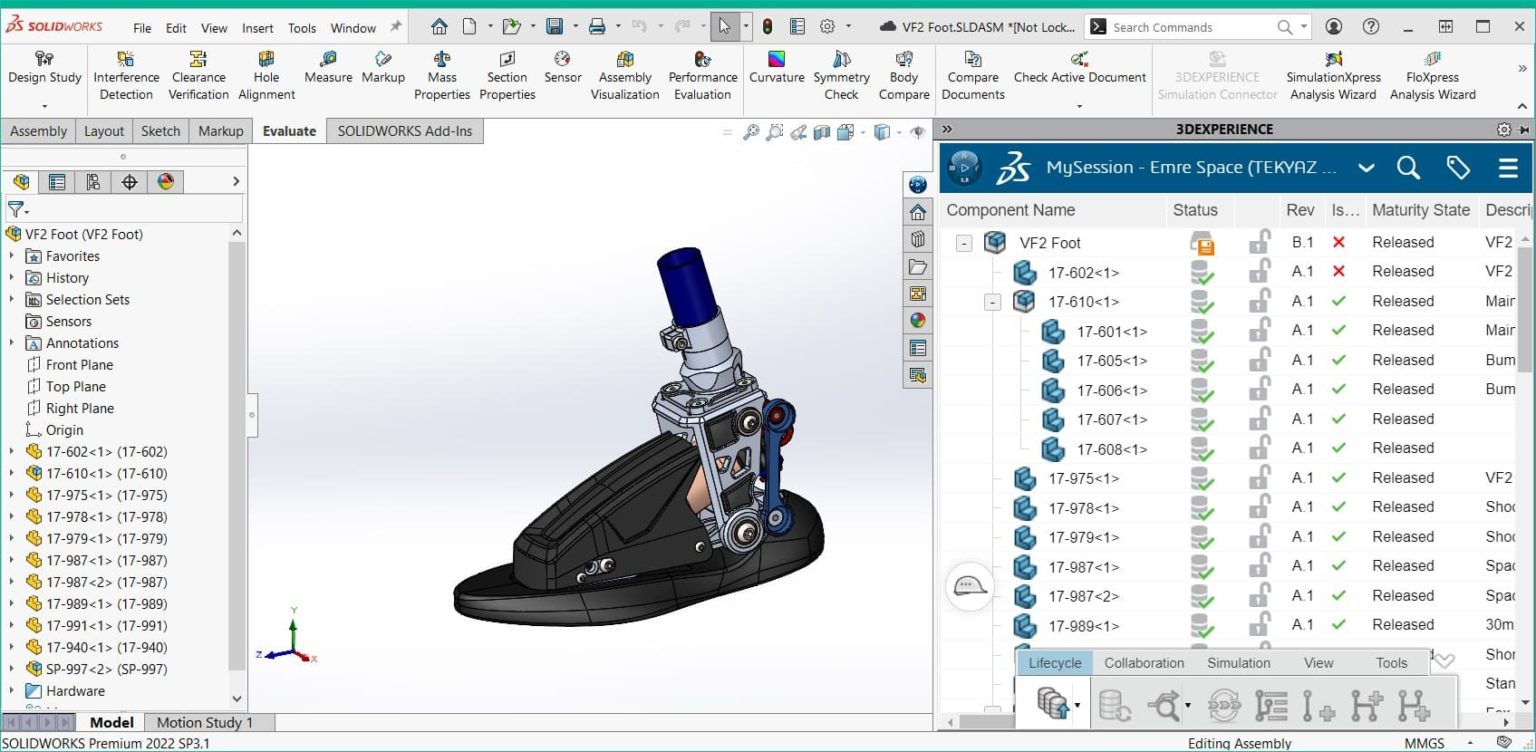Open the Tools menu
Screen dimensions: 1536x752
tap(301, 28)
